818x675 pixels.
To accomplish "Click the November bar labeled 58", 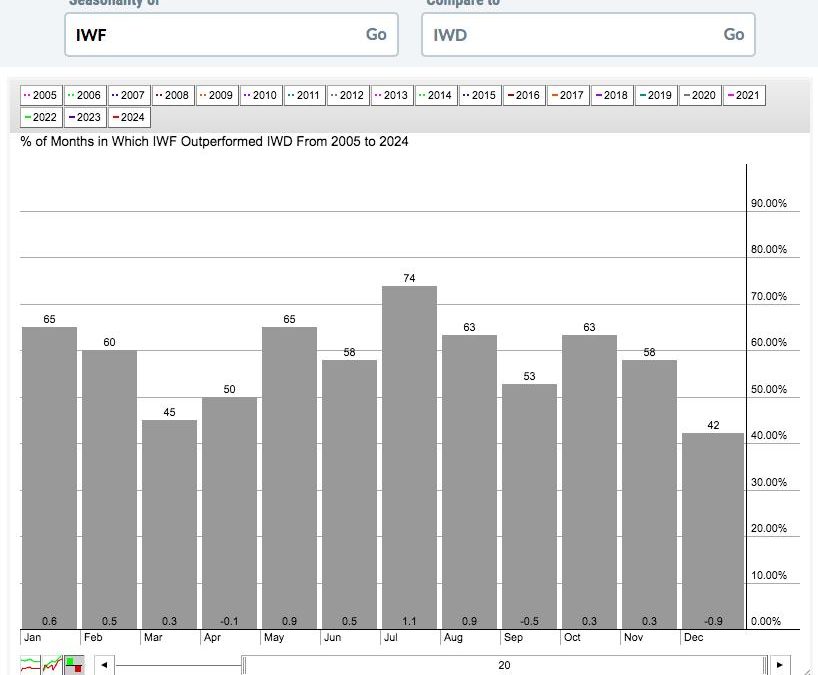I will pos(649,495).
